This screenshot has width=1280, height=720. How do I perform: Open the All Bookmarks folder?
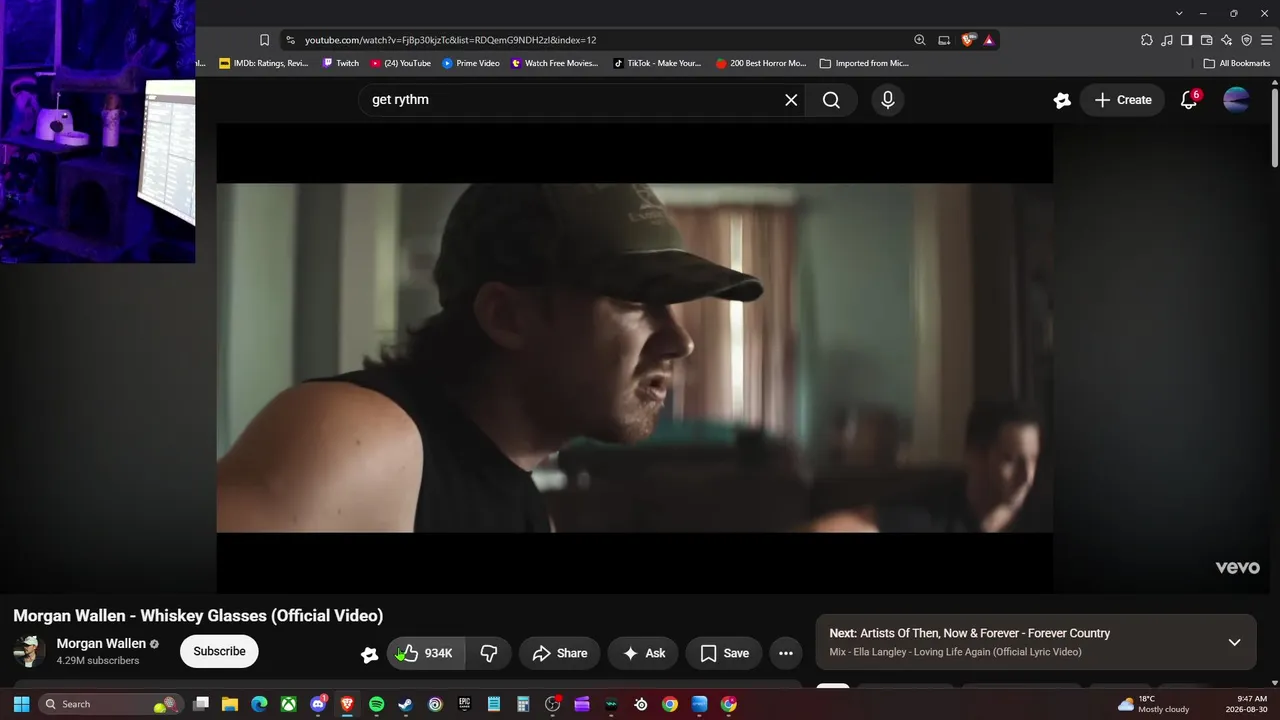pyautogui.click(x=1237, y=63)
